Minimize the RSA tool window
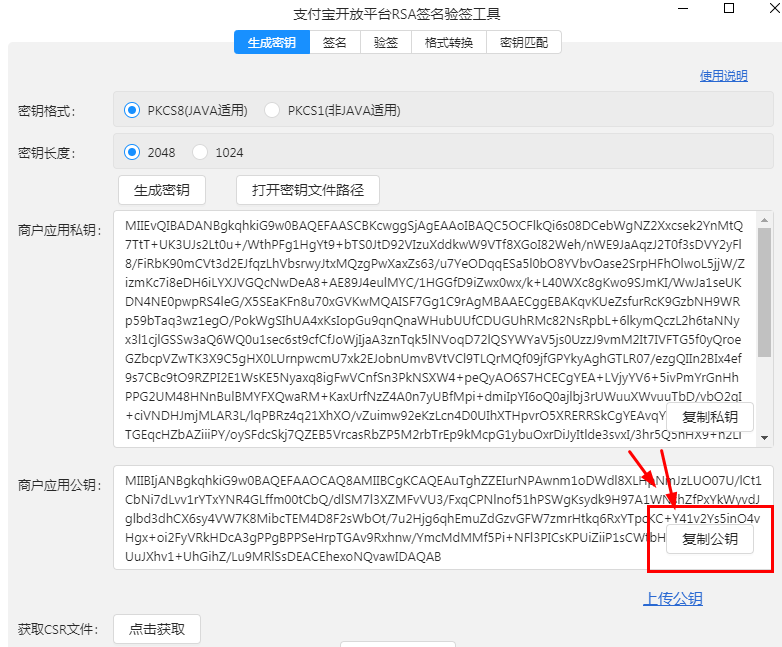This screenshot has width=782, height=647. point(683,8)
